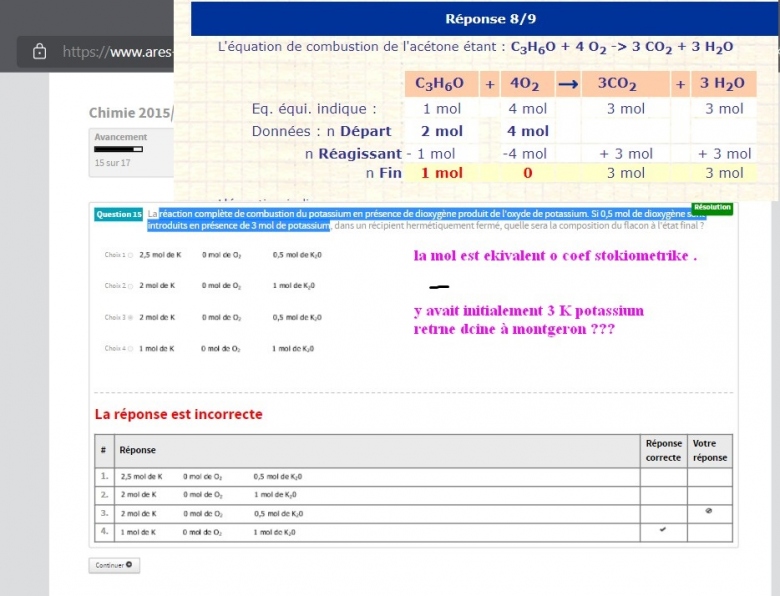This screenshot has width=780, height=596.
Task: Click the 'Eq. équi. indique' row label
Action: click(314, 109)
